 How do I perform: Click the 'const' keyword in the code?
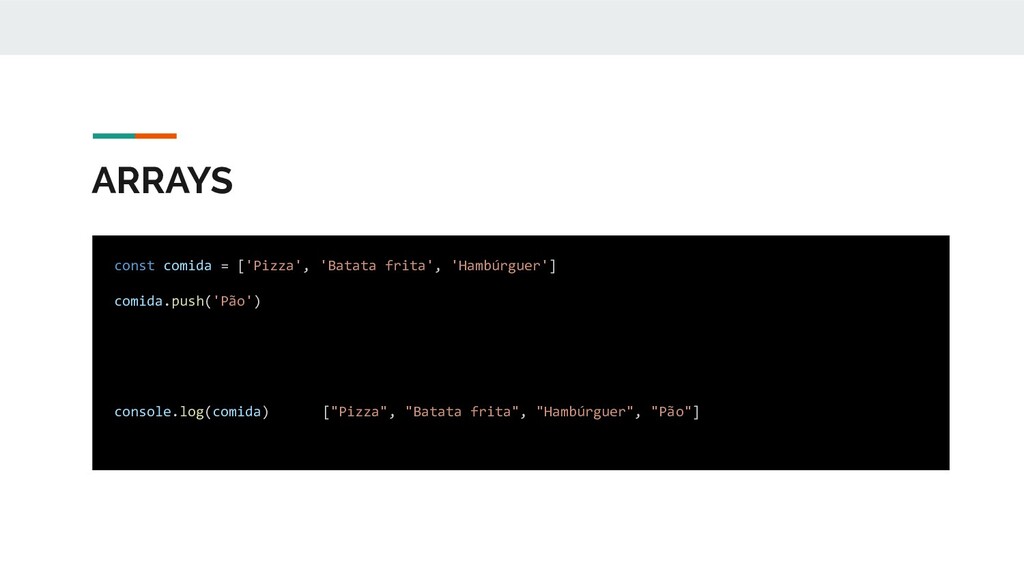tap(135, 266)
